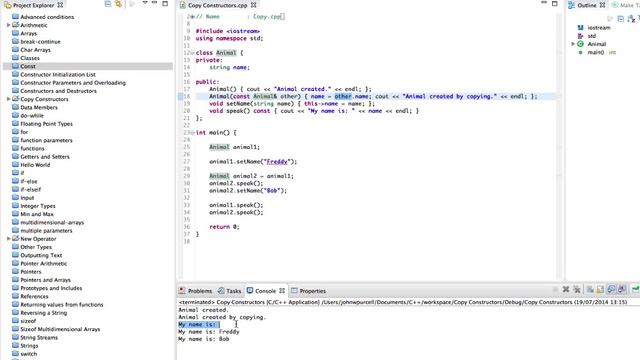The width and height of the screenshot is (640, 360).
Task: Expand the Copy Constructors project
Action: click(x=8, y=99)
